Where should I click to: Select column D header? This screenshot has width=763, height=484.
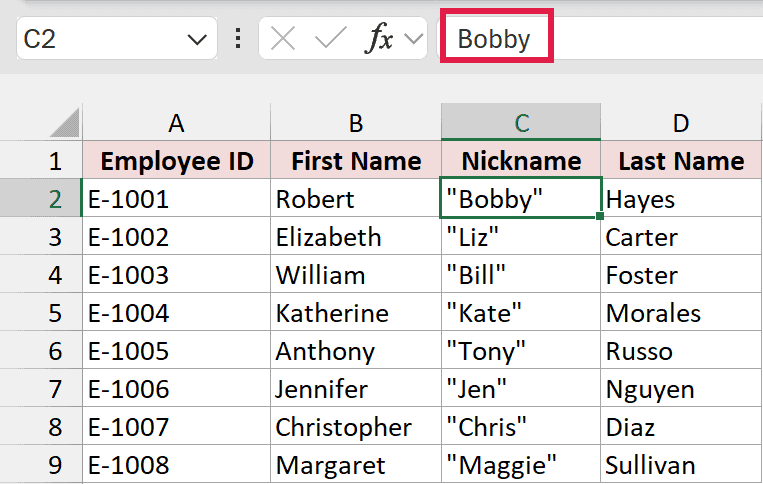[x=681, y=123]
